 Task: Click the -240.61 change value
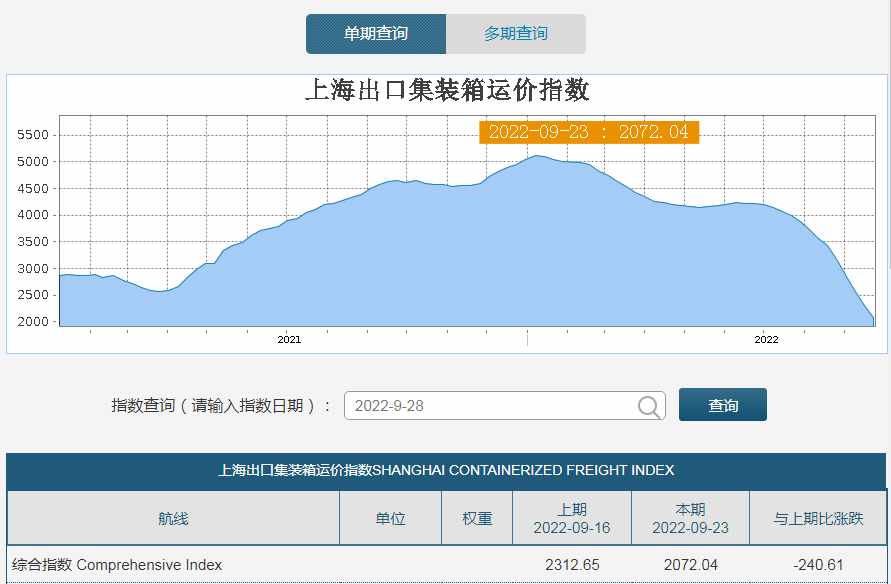tap(818, 565)
